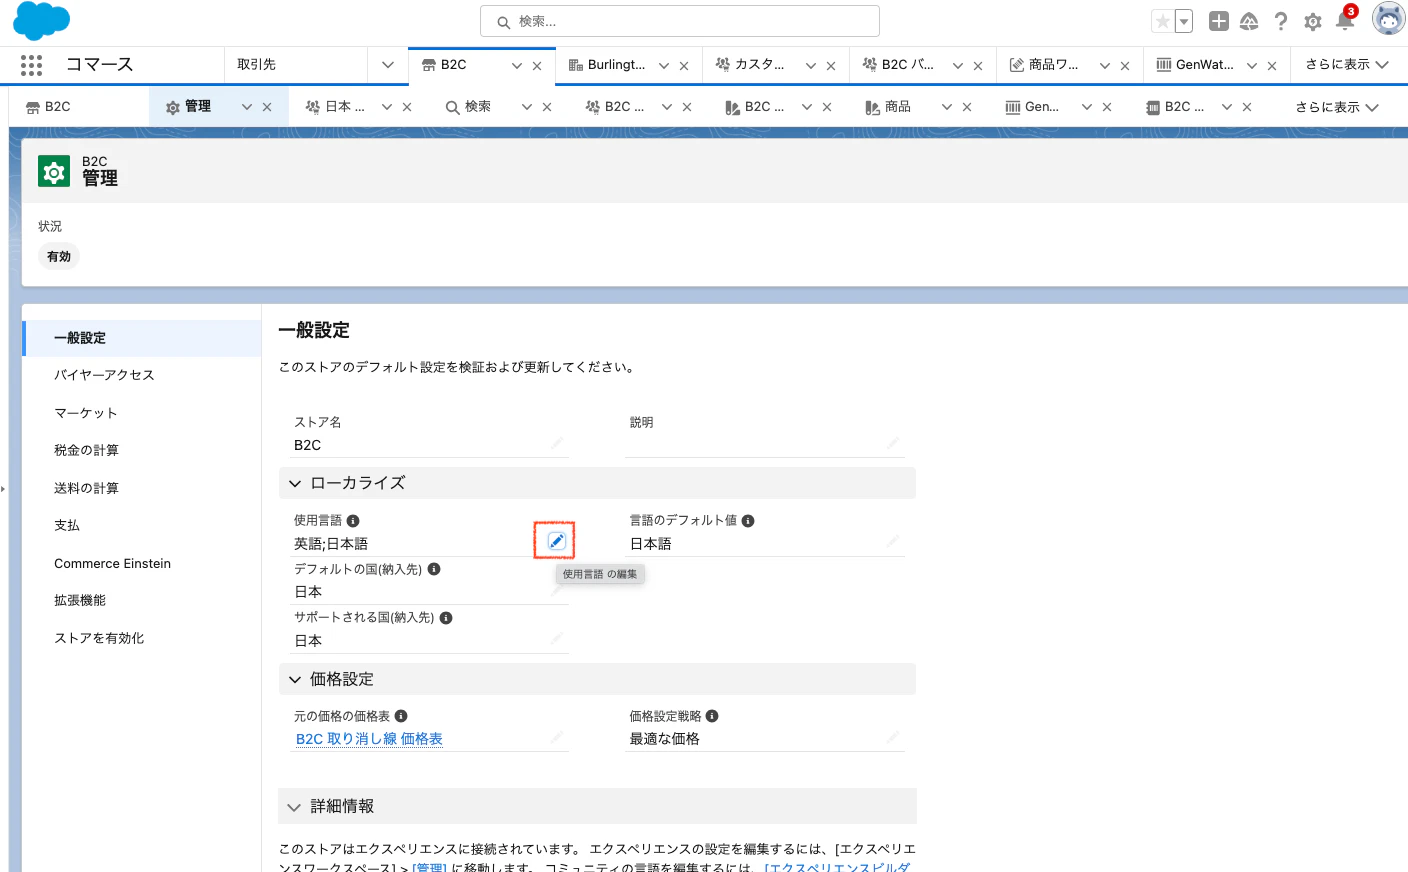Select 送料の計算 in the sidebar
This screenshot has width=1408, height=872.
pyautogui.click(x=142, y=488)
